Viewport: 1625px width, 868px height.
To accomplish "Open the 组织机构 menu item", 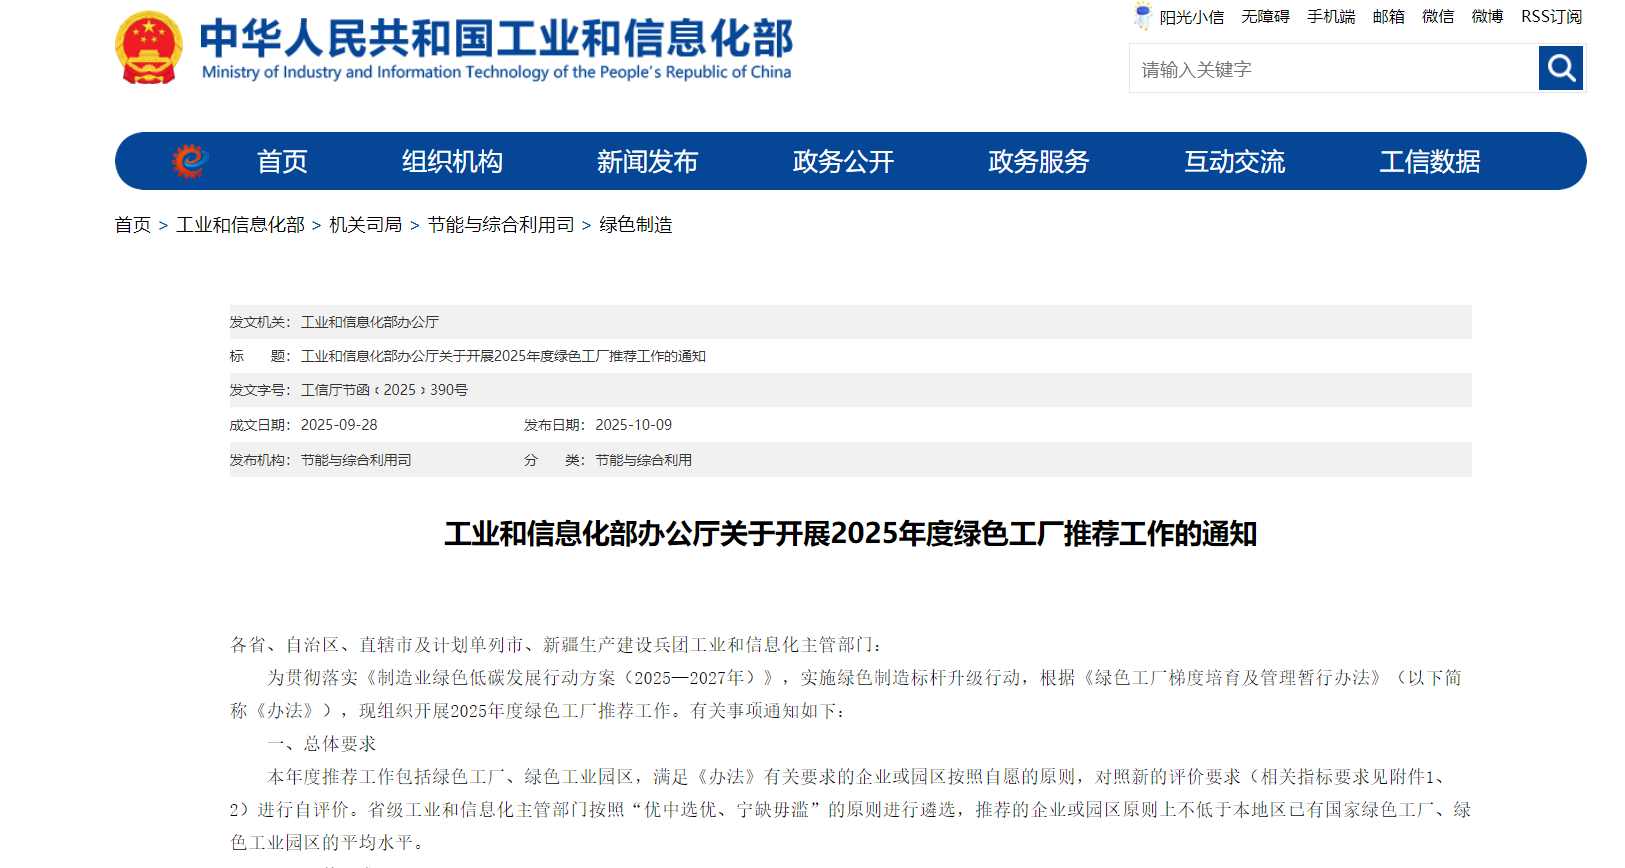I will [x=452, y=161].
